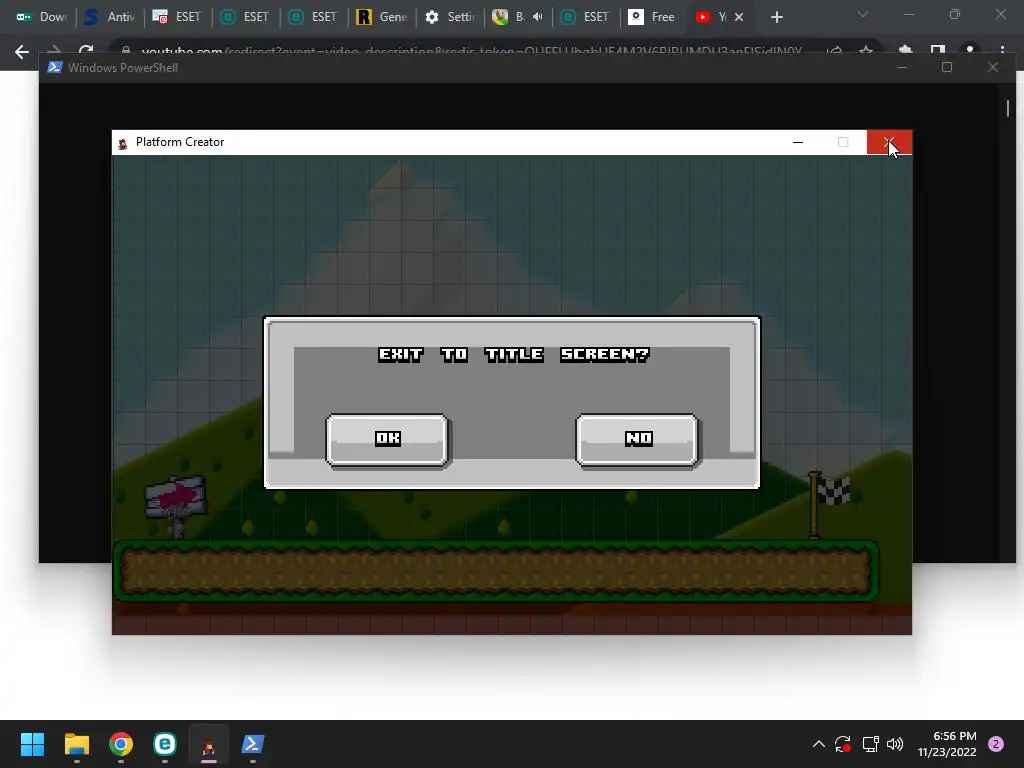The height and width of the screenshot is (768, 1024).
Task: Switch to the Free browser tab
Action: 652,17
